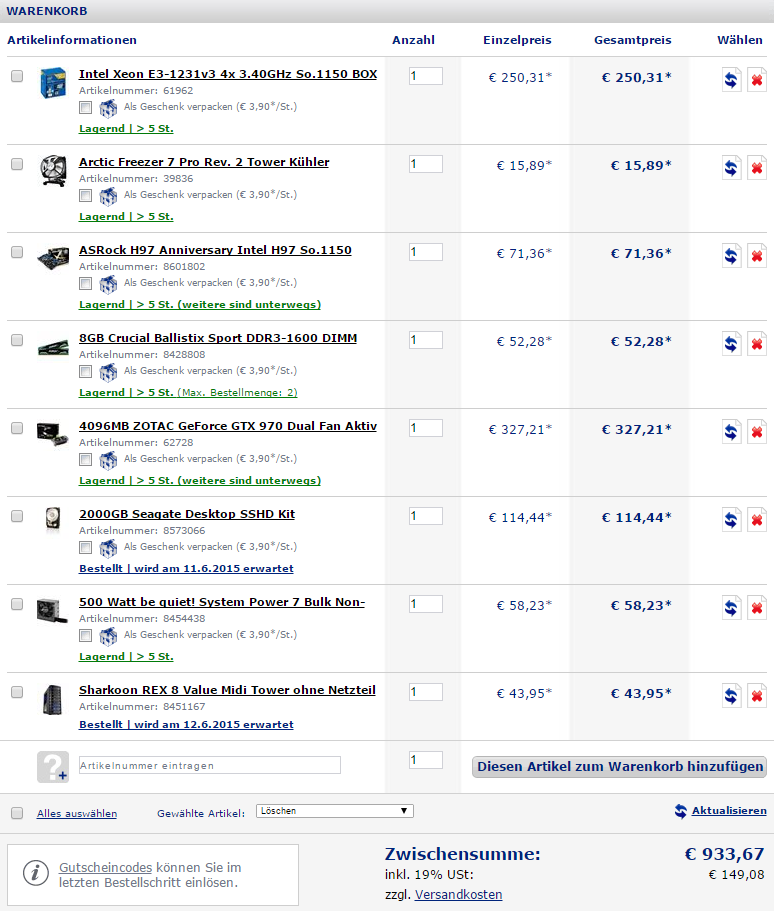This screenshot has width=774, height=911.
Task: Refresh the Seagate Desktop SSHD Kit row
Action: pyautogui.click(x=732, y=521)
